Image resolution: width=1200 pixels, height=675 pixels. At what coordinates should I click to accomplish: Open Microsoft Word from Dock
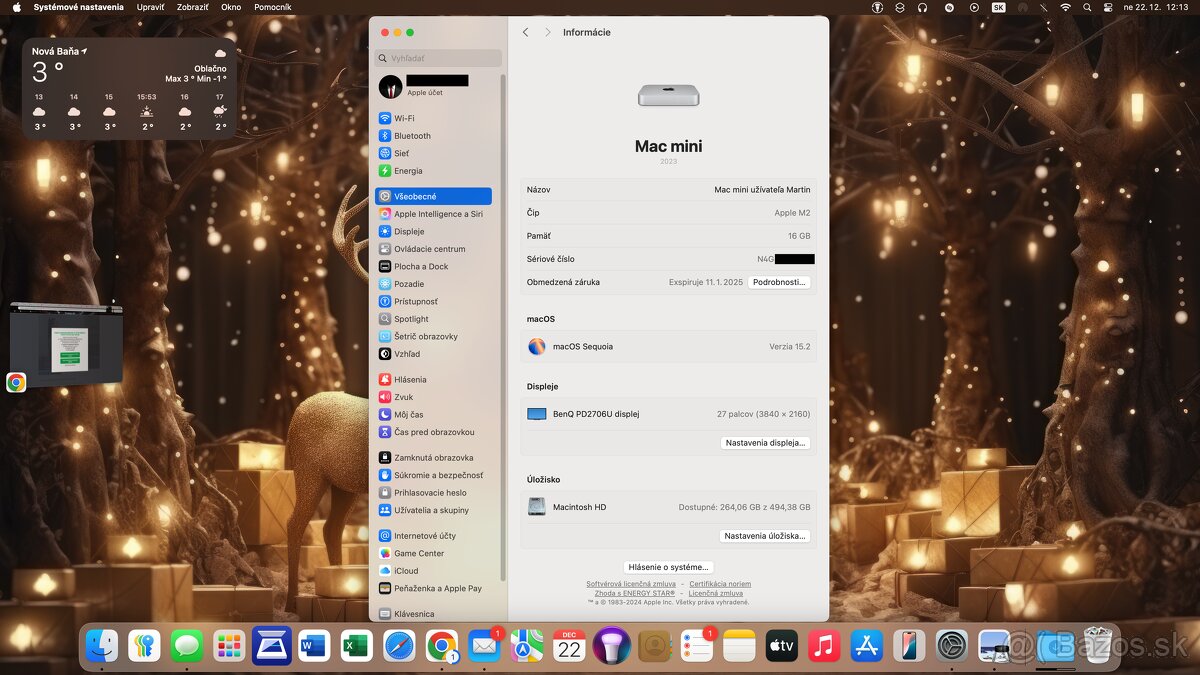(314, 646)
